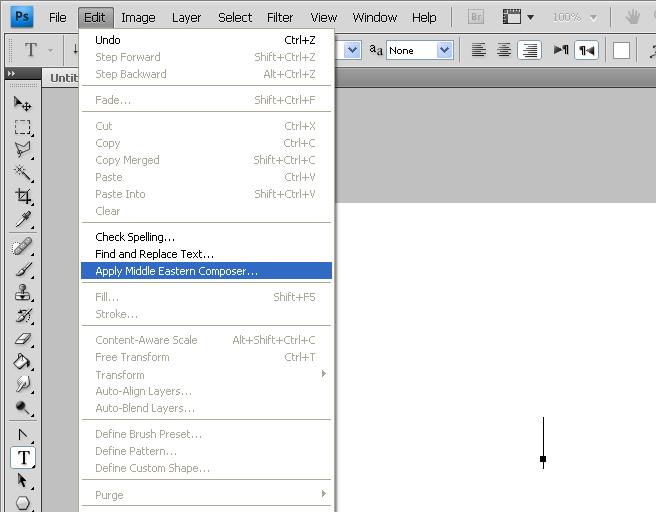Select the Smudge tool

pos(23,384)
